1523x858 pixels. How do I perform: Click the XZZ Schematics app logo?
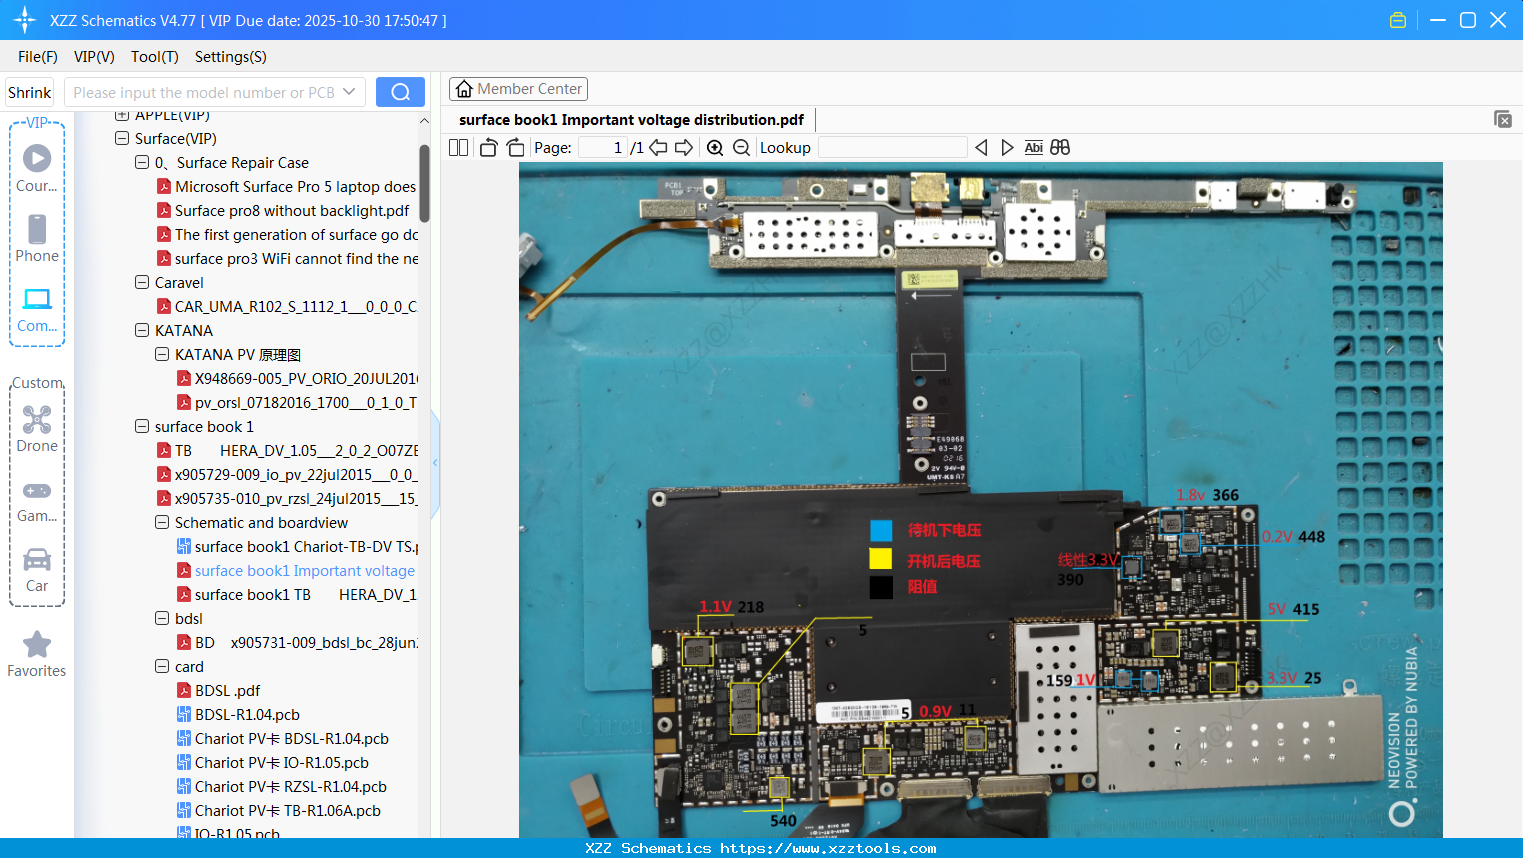click(25, 20)
